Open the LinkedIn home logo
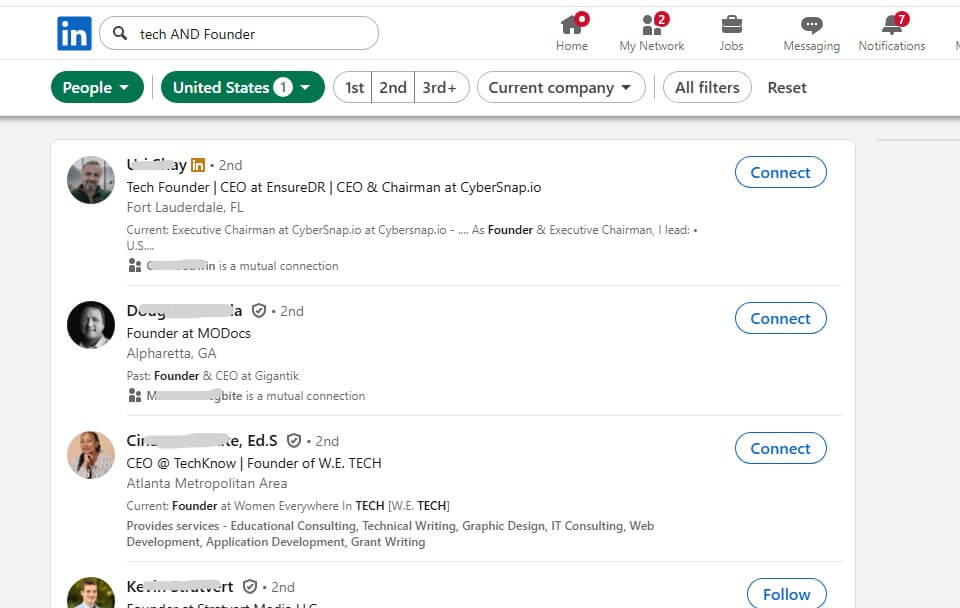960x608 pixels. point(74,33)
